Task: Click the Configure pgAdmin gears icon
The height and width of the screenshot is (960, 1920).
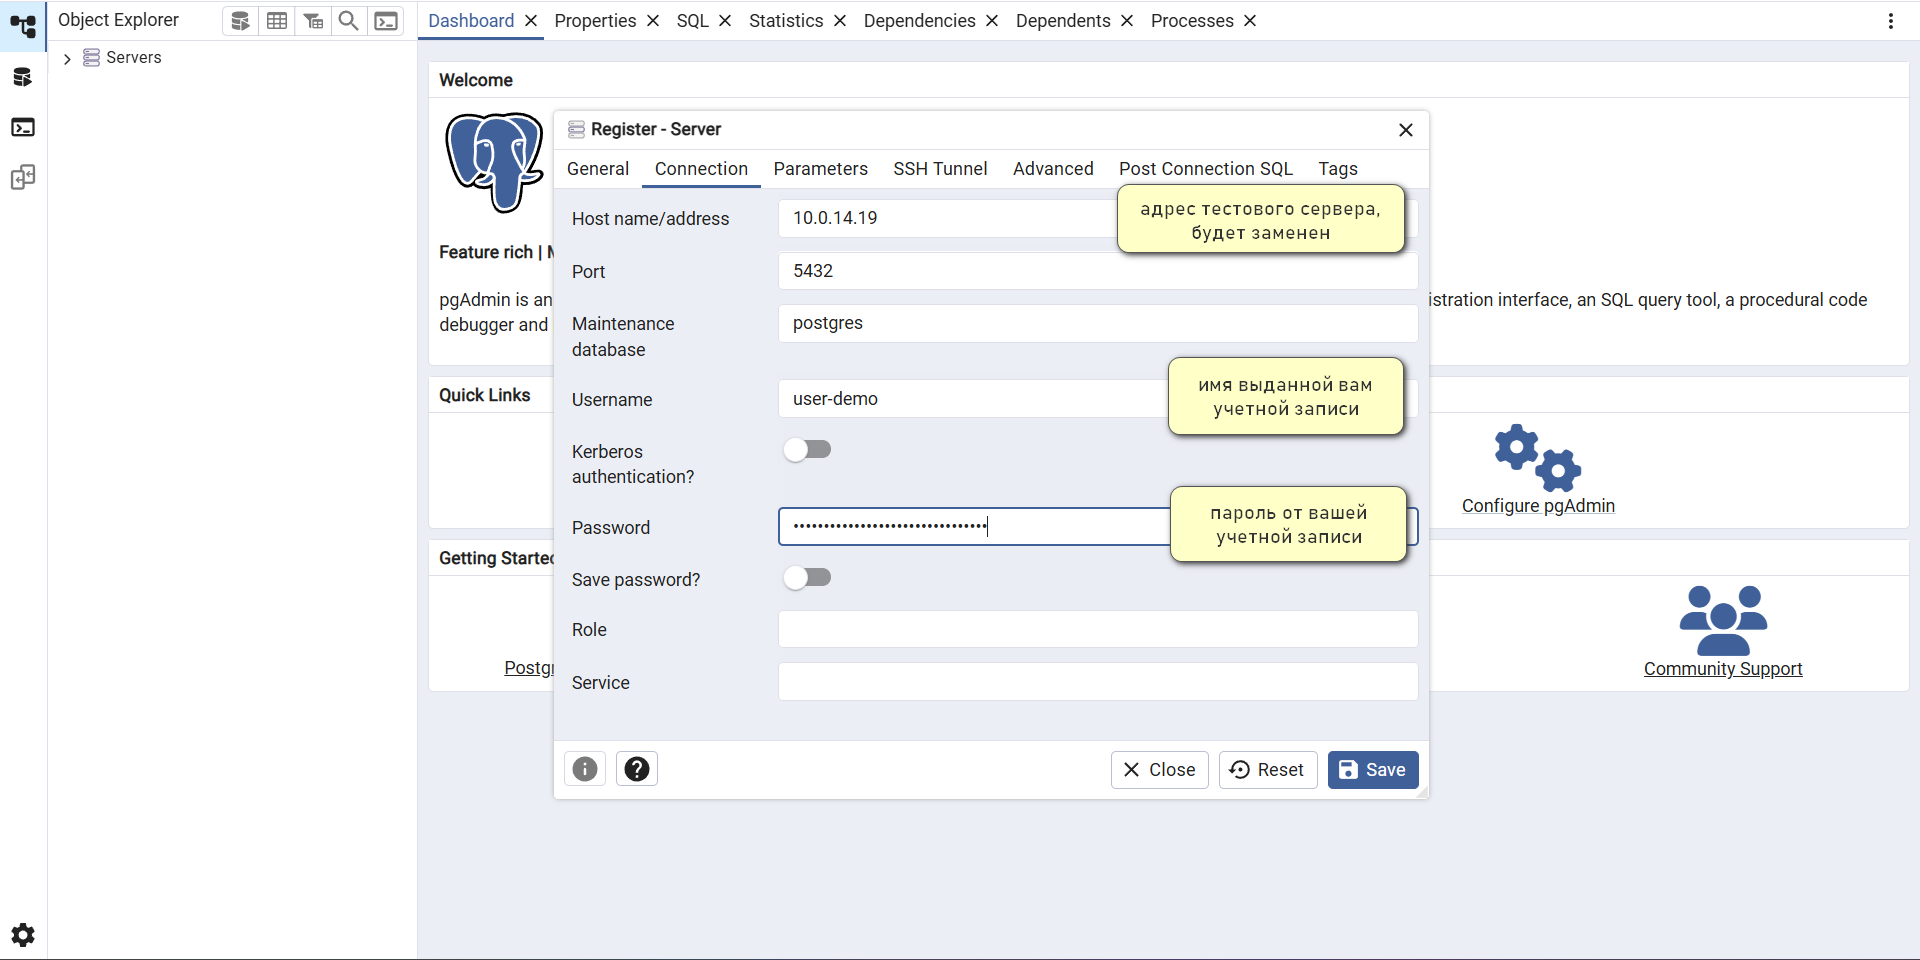Action: pyautogui.click(x=1538, y=458)
